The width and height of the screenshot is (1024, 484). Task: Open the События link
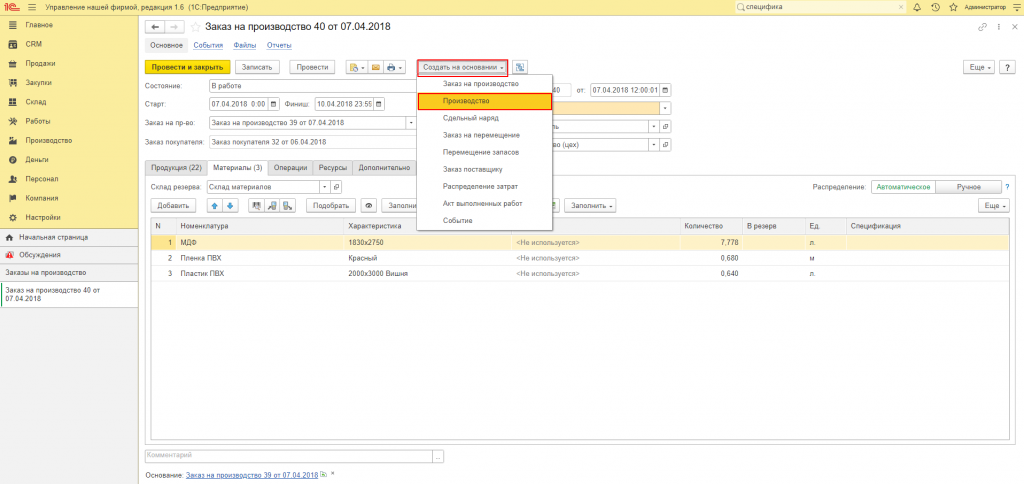point(208,45)
